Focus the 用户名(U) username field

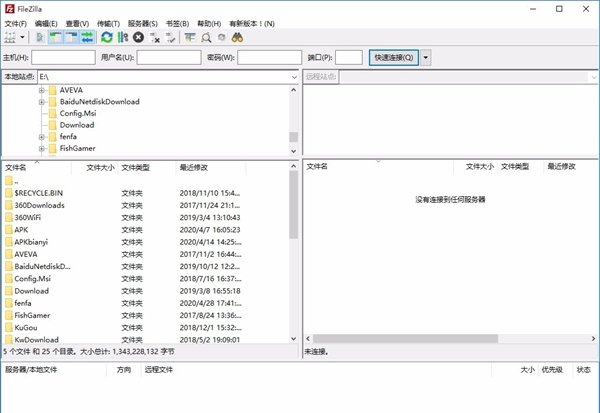click(169, 57)
